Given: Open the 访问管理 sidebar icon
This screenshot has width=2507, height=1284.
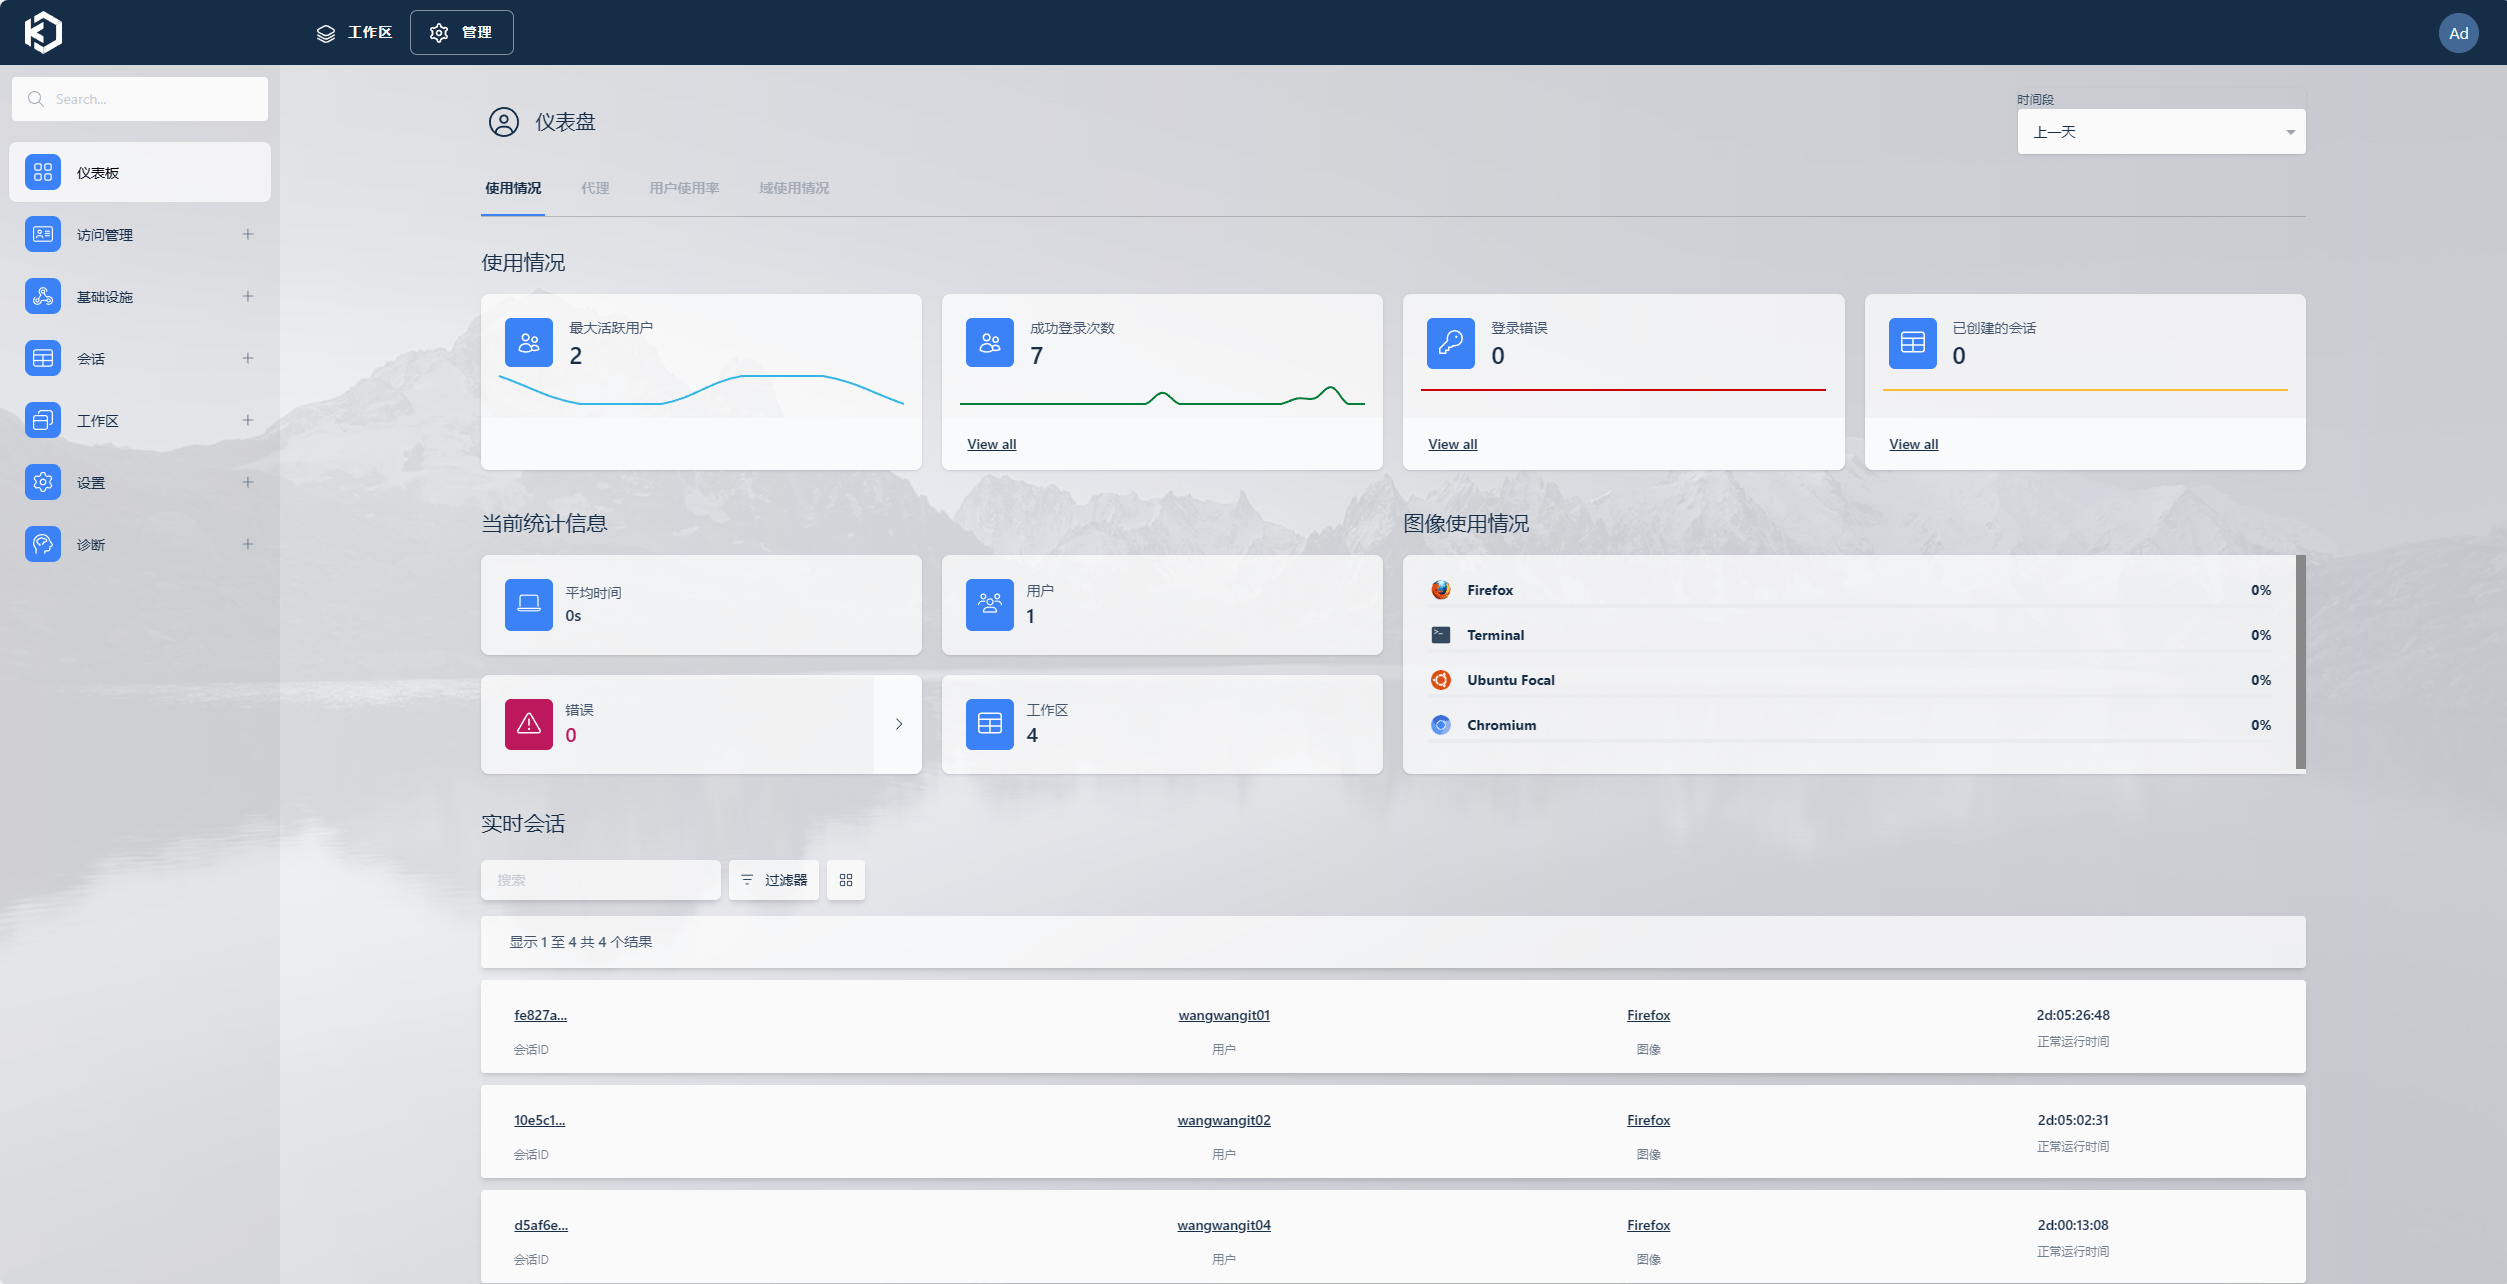Looking at the screenshot, I should coord(43,234).
